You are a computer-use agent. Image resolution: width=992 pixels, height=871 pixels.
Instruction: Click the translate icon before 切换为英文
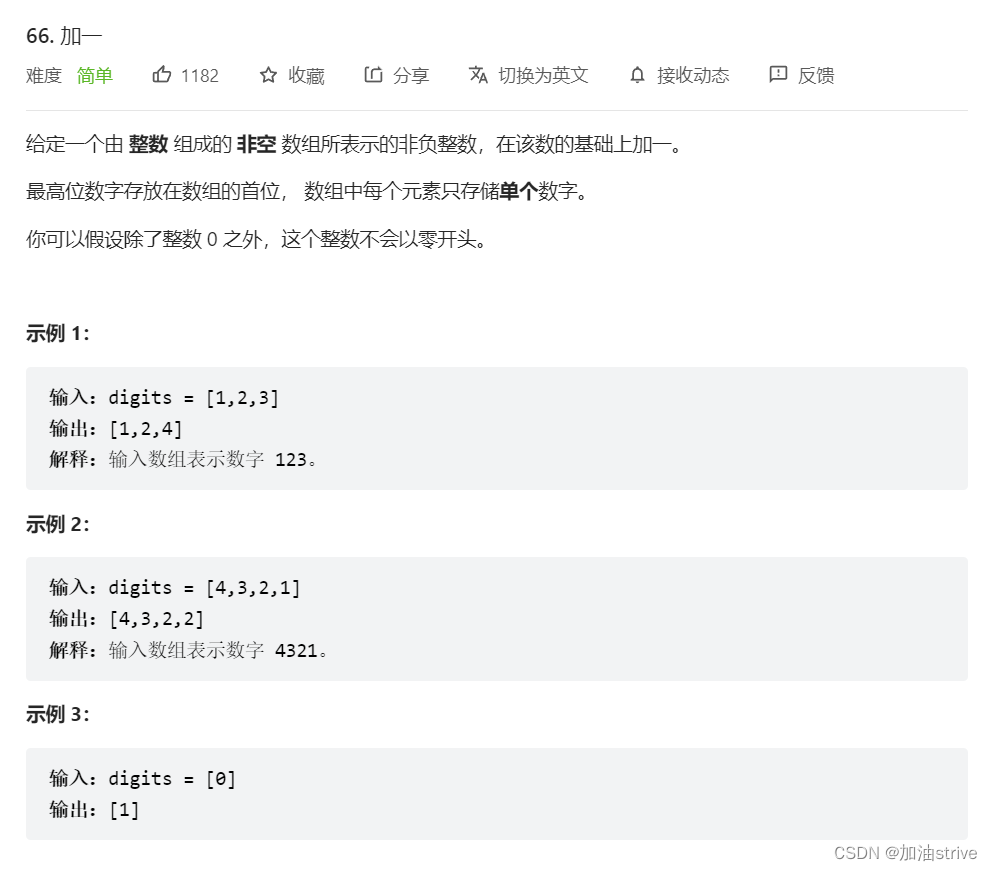[x=480, y=75]
